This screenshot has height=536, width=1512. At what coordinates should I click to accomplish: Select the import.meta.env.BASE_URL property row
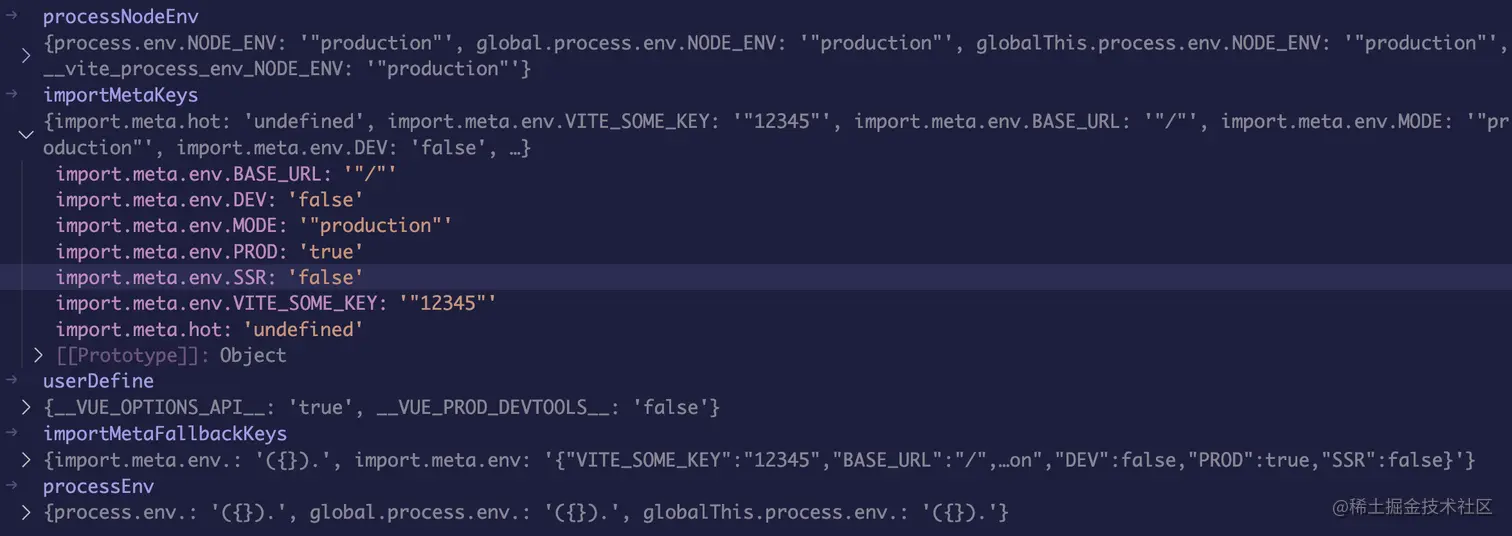(756, 173)
